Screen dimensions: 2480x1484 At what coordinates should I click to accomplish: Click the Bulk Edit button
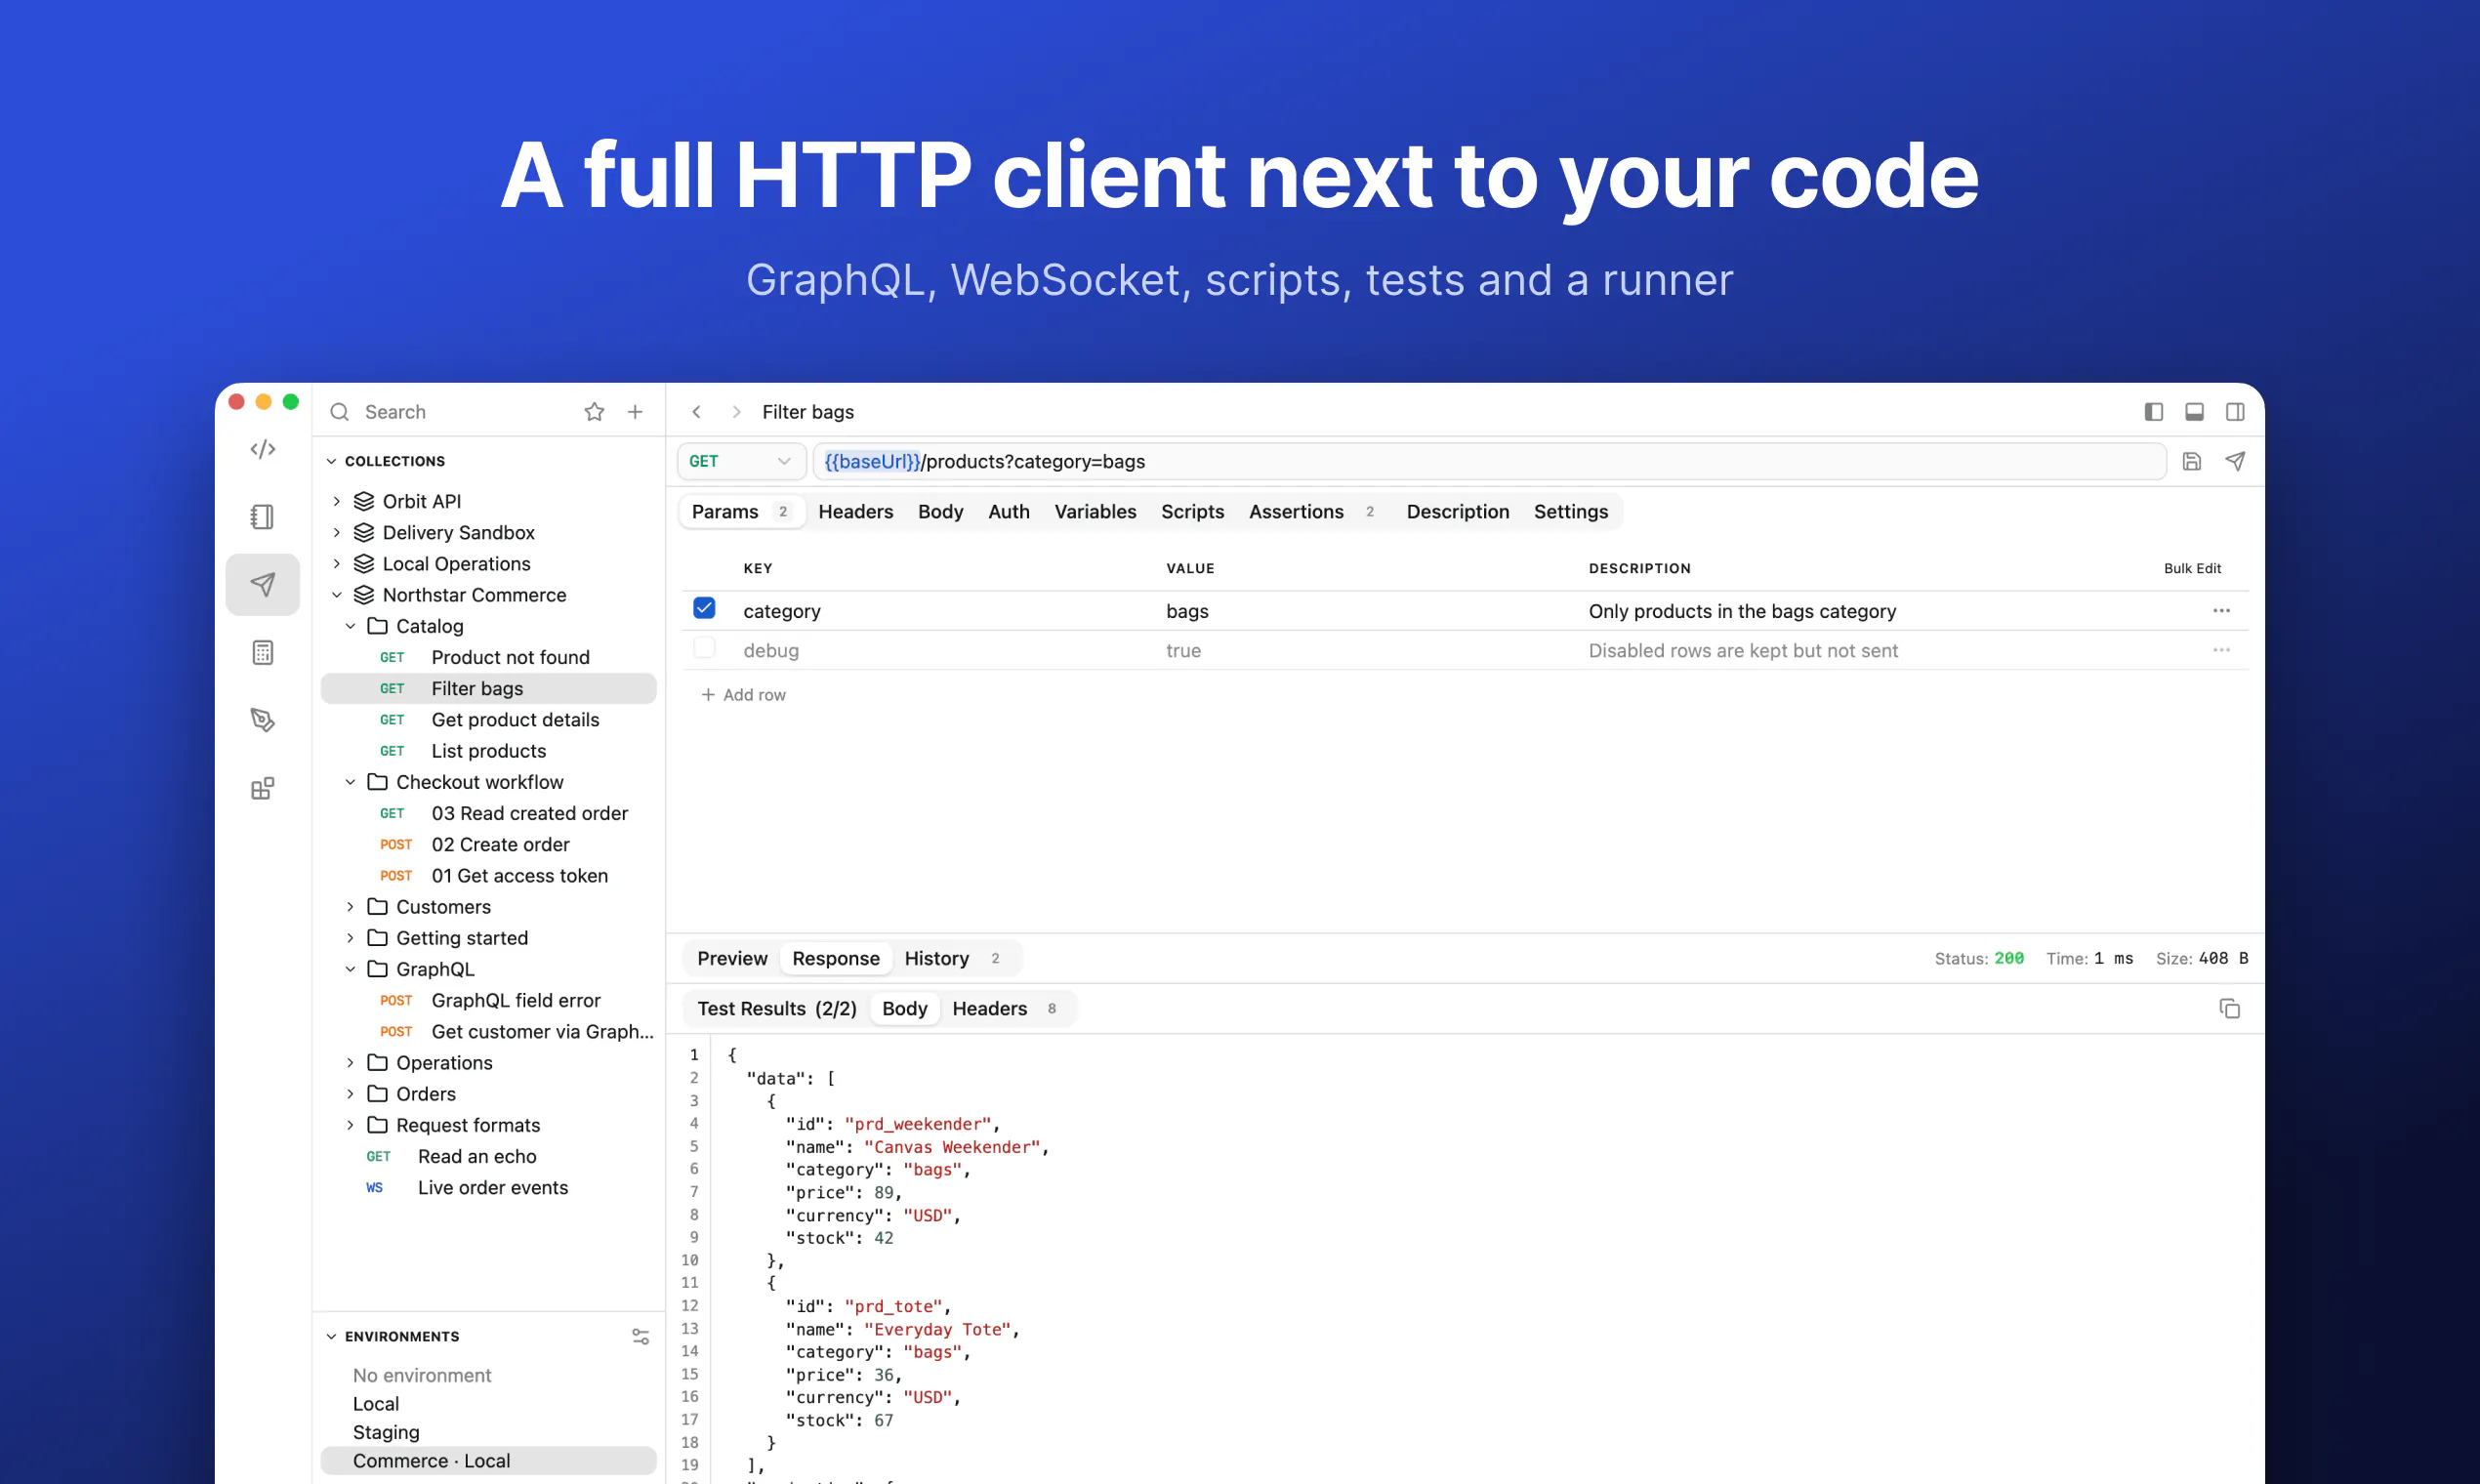[2192, 568]
